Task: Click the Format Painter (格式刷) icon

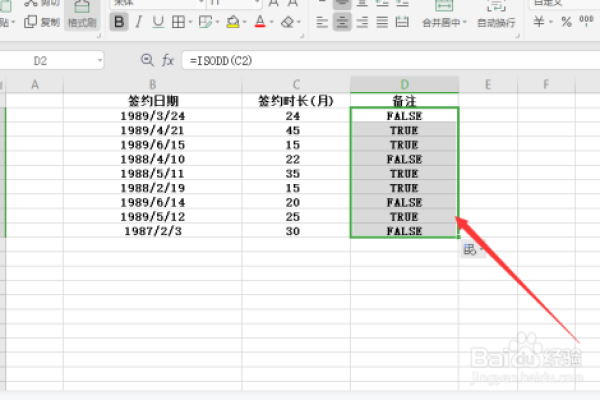Action: tap(81, 14)
